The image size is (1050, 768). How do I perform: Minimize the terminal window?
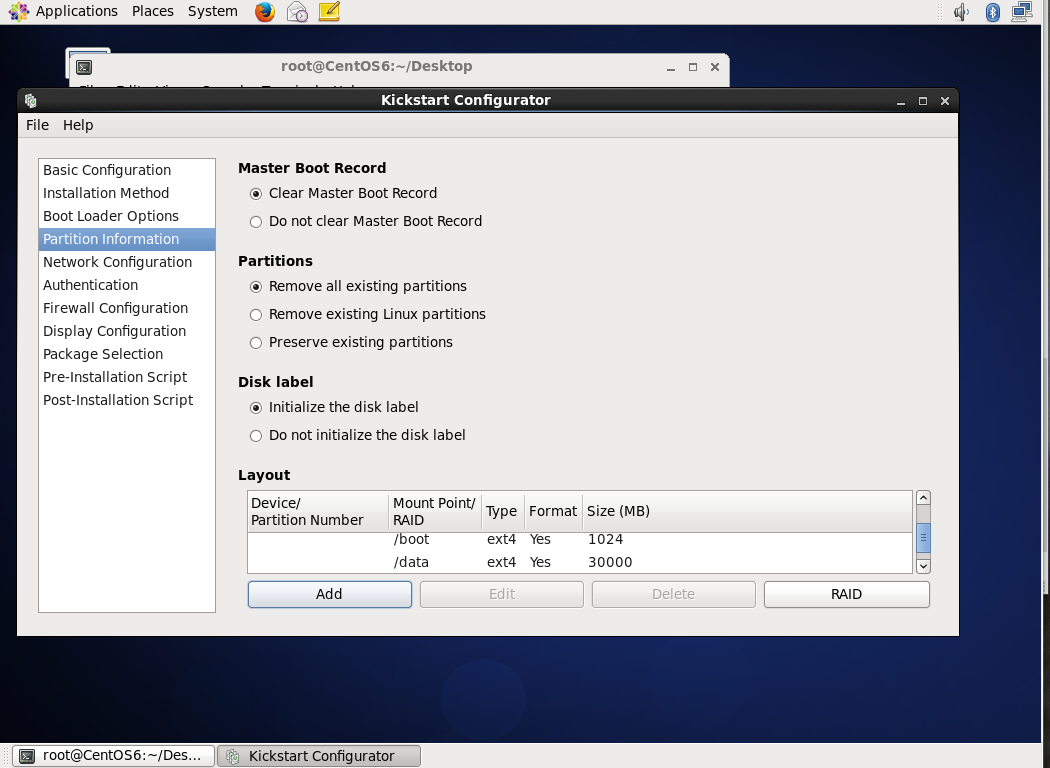click(x=670, y=67)
